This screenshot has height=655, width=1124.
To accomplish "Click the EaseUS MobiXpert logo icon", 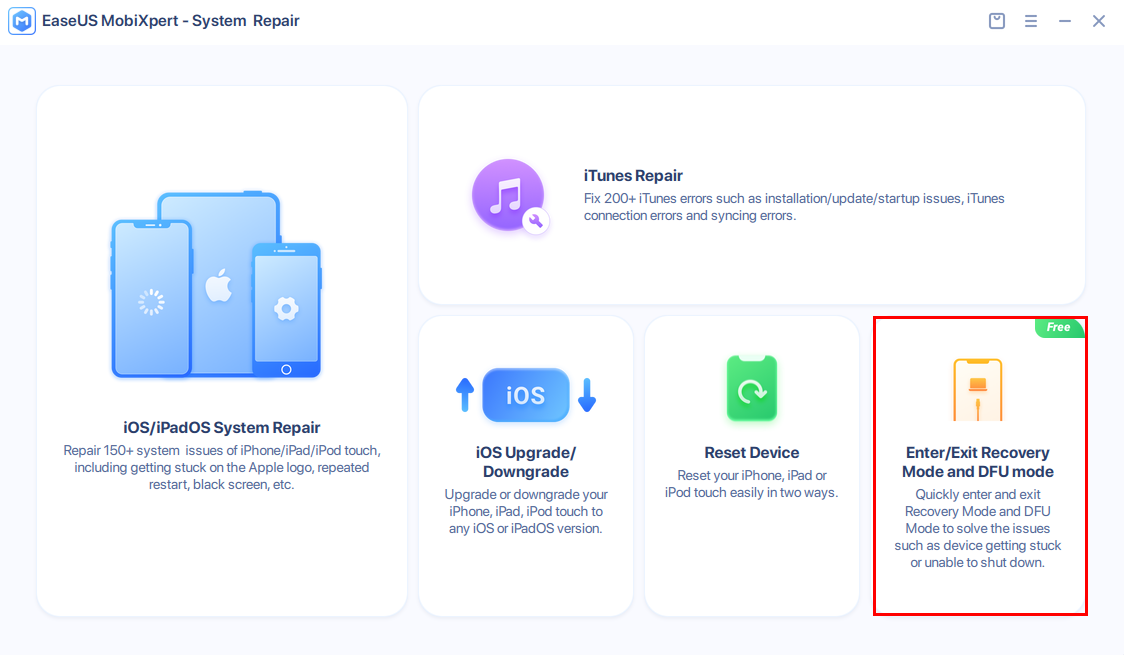I will [21, 21].
